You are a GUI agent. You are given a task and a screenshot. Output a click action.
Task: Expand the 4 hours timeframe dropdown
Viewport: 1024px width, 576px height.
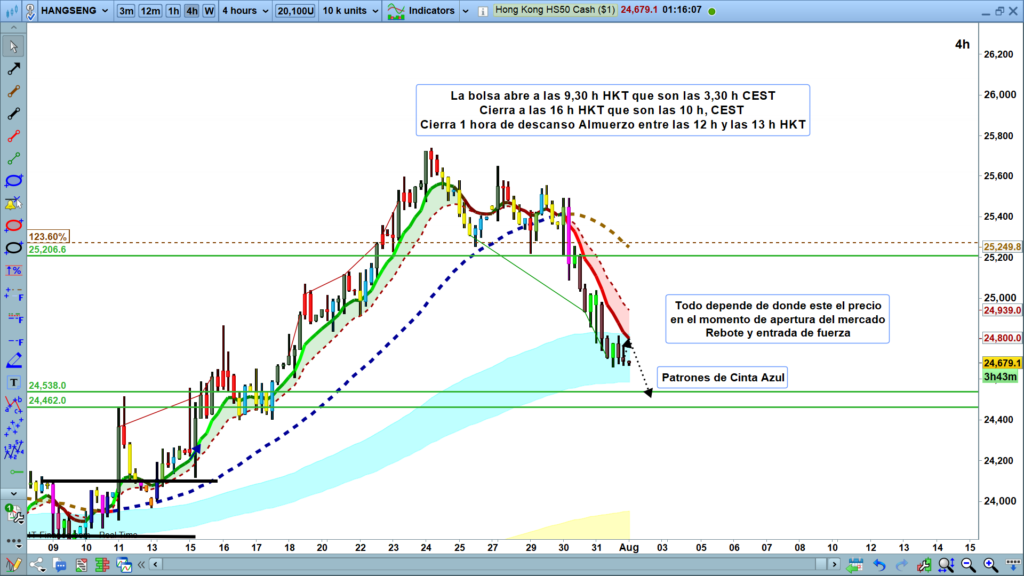tap(245, 11)
